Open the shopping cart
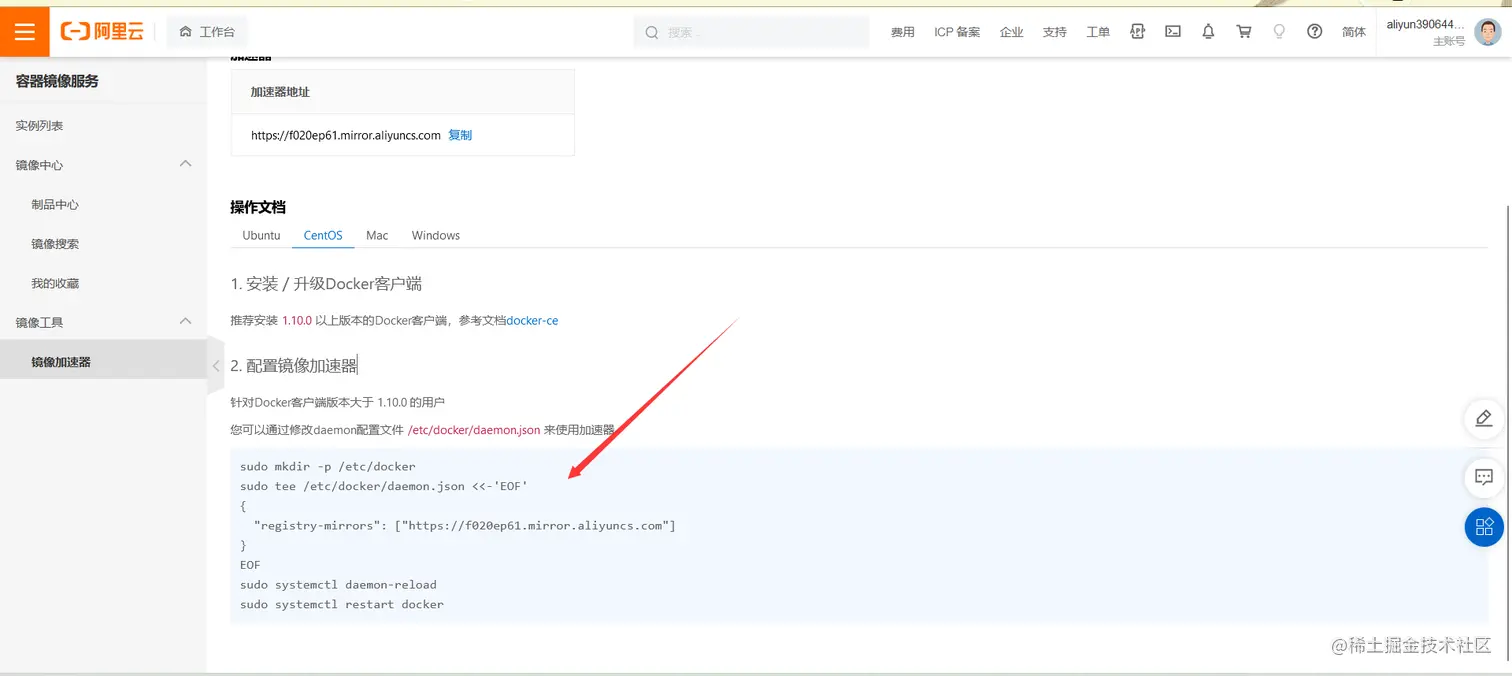The height and width of the screenshot is (676, 1512). tap(1244, 31)
